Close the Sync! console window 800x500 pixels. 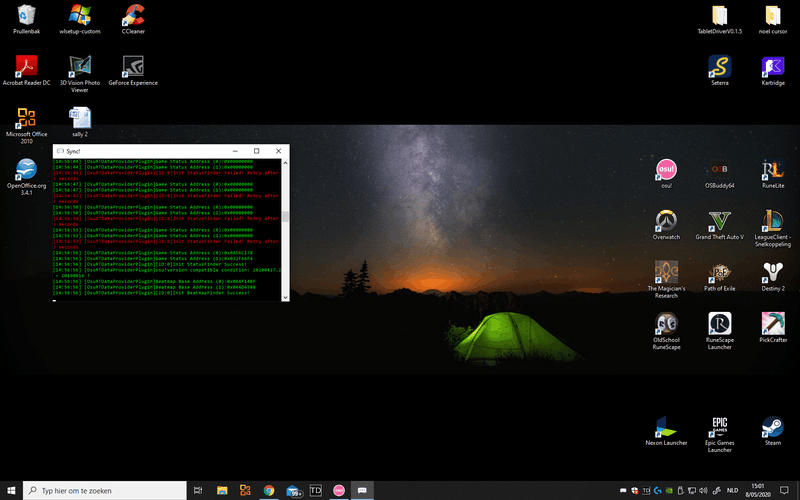(278, 151)
